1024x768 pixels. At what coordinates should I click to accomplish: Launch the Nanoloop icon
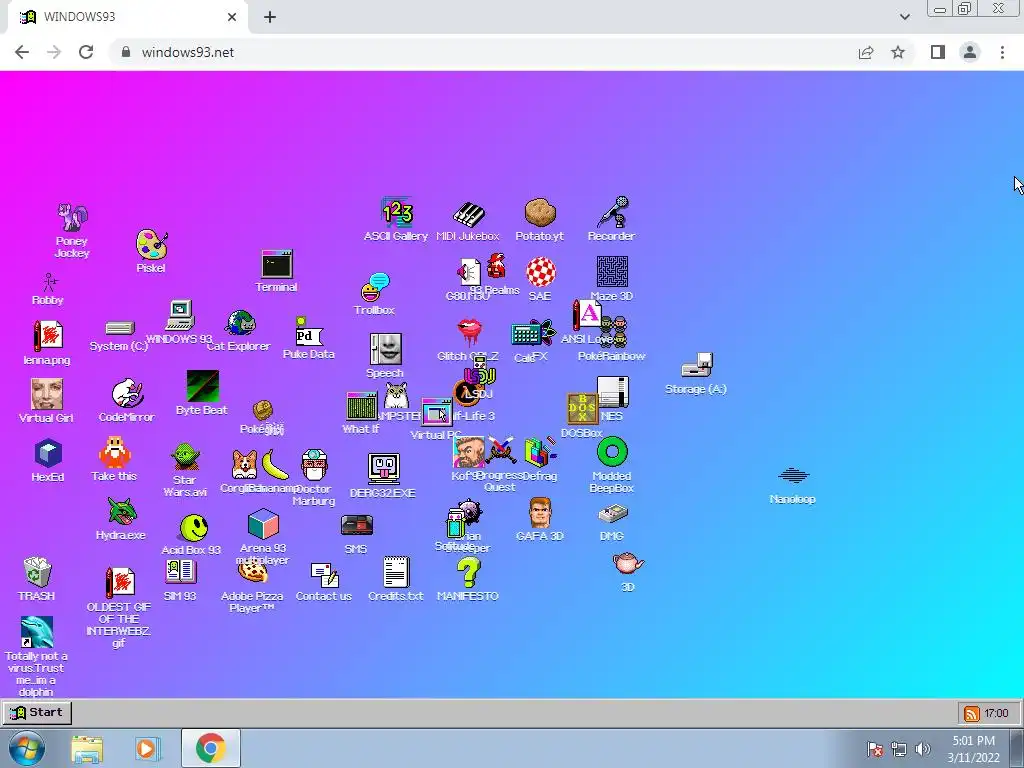coord(793,475)
